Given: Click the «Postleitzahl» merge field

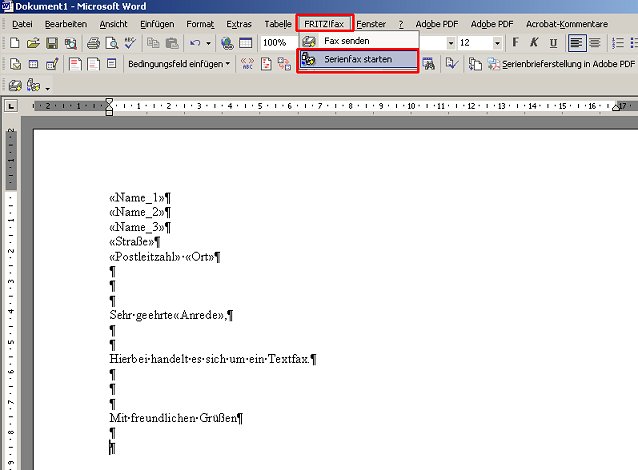Looking at the screenshot, I should click(x=145, y=257).
